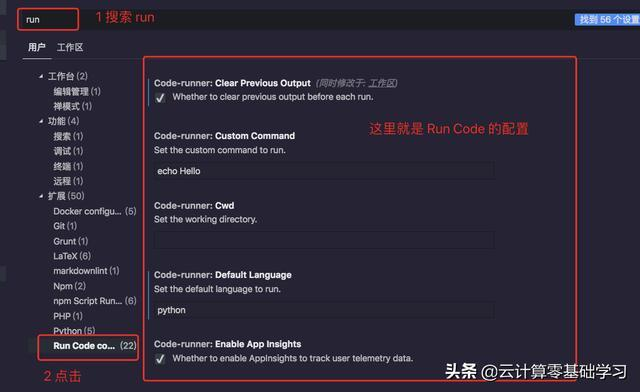
Task: Open 终端 (1) settings category
Action: (x=68, y=167)
